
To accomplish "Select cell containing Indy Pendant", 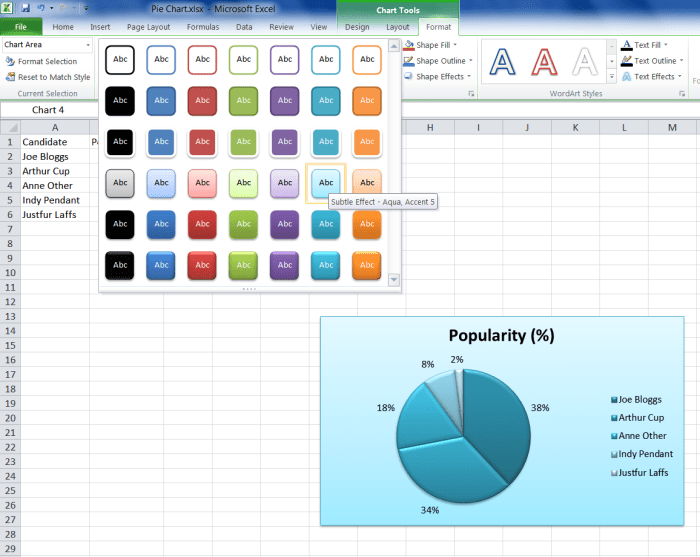I will pyautogui.click(x=55, y=200).
